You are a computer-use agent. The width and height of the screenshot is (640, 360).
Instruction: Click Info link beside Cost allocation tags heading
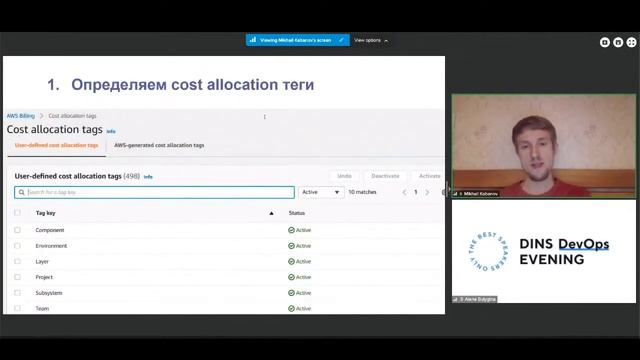pos(111,131)
